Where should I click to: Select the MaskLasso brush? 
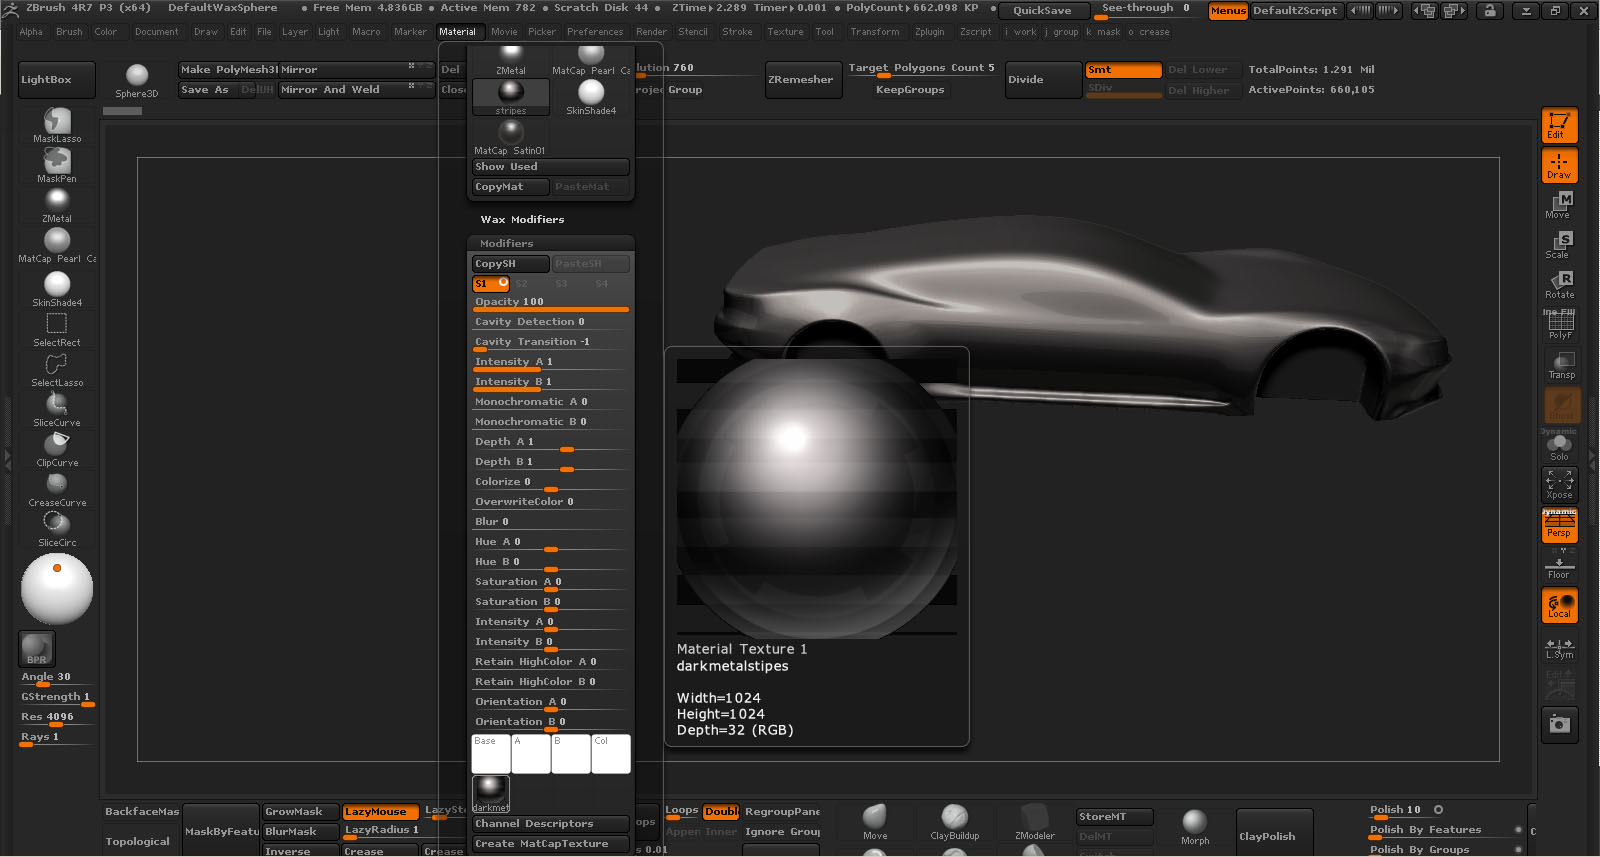point(57,126)
